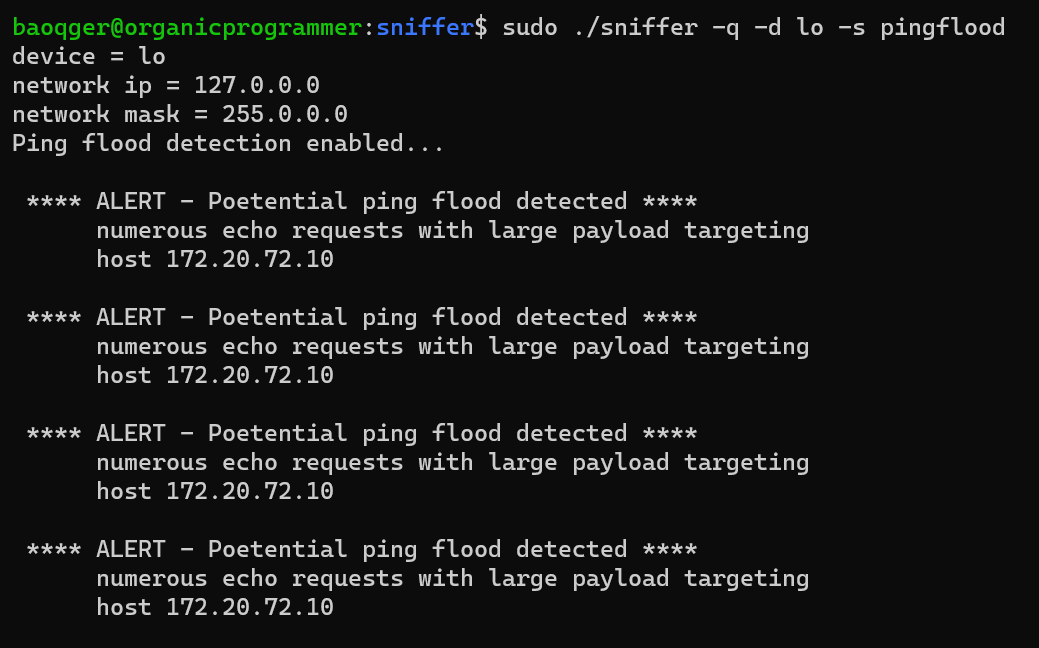1039x648 pixels.
Task: Click host 172.20.72.10 in last alert
Action: [x=215, y=607]
